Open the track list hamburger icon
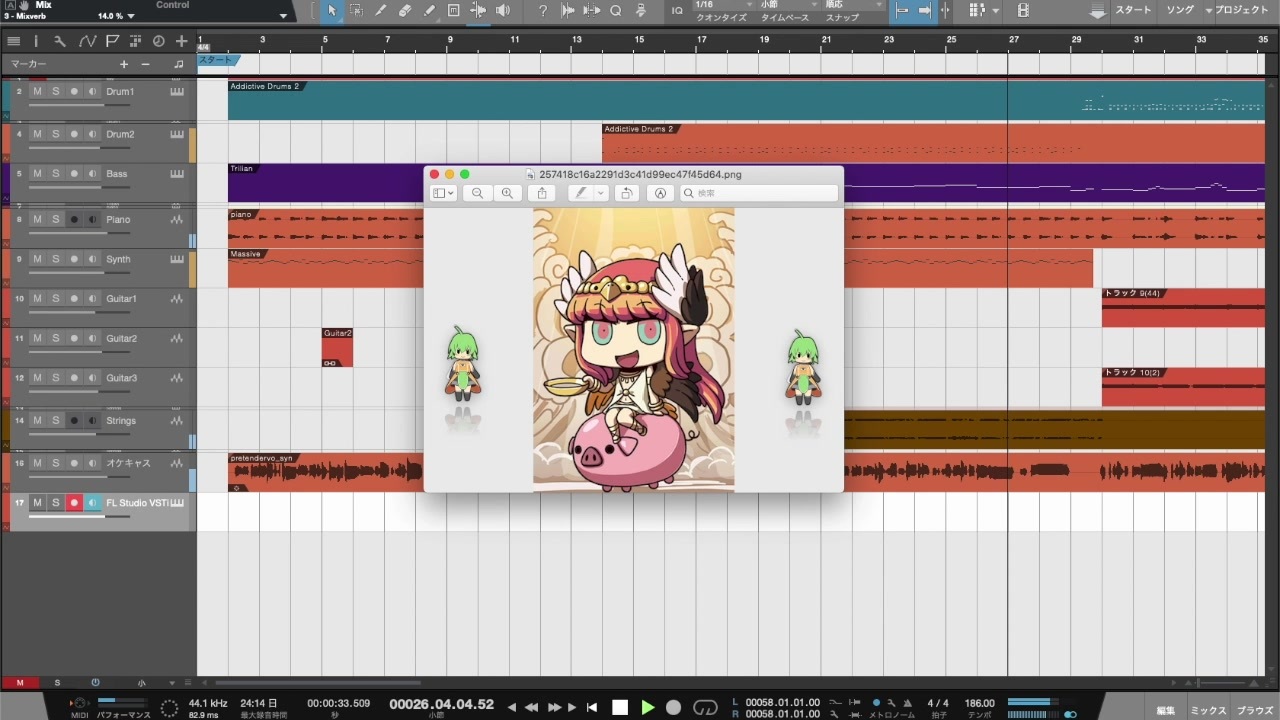This screenshot has height=720, width=1280. coord(13,41)
